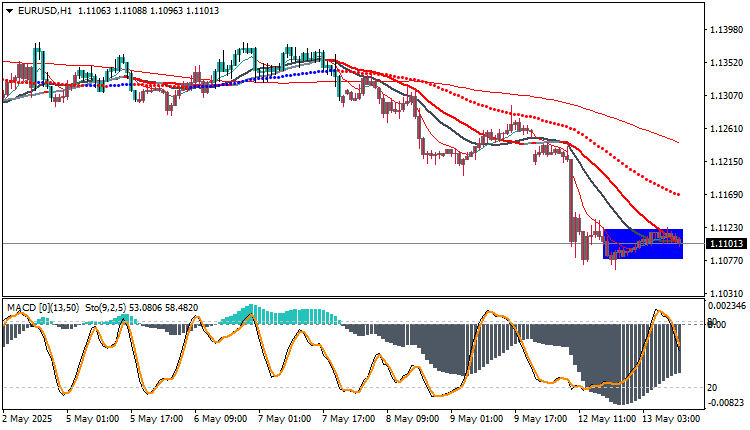Select the time label 2 May 2025
The width and height of the screenshot is (750, 430).
click(27, 419)
